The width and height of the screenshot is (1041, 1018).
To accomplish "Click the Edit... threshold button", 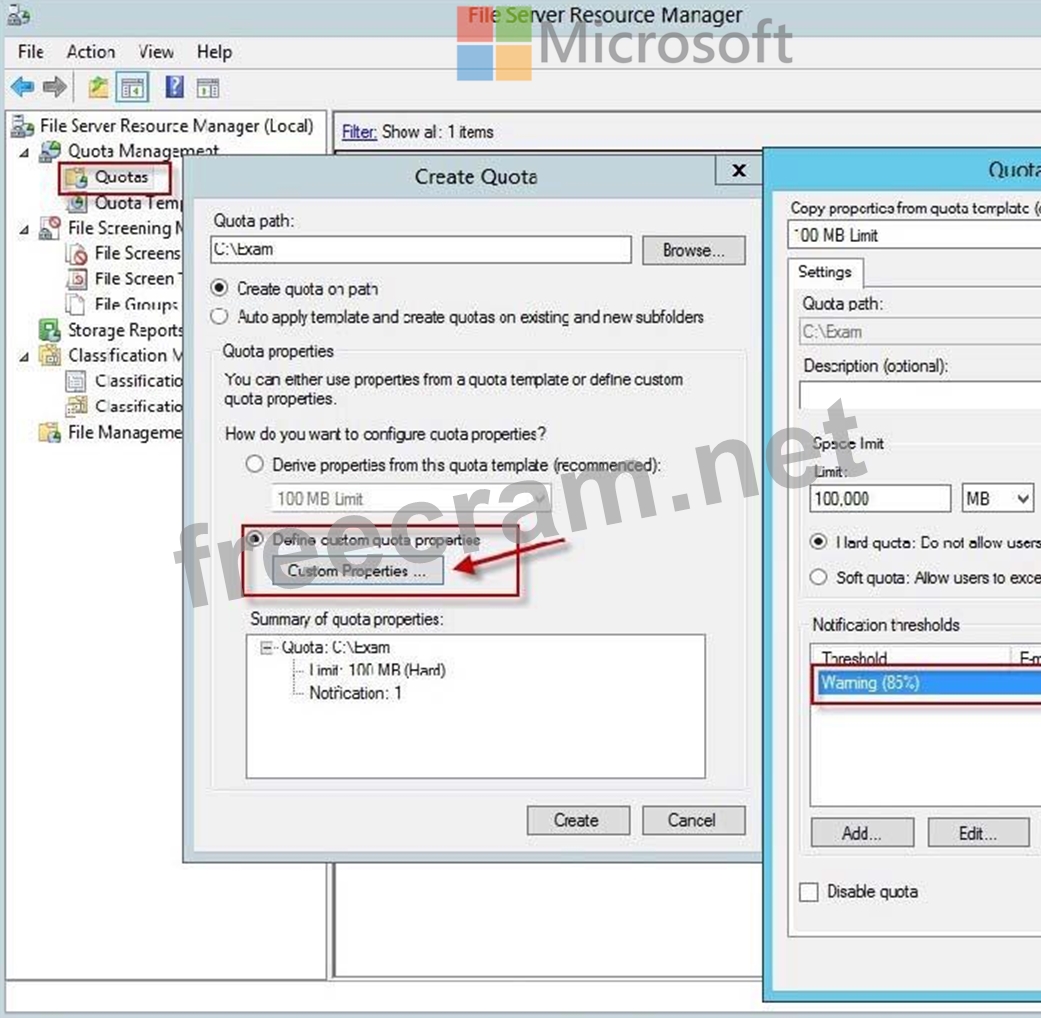I will pyautogui.click(x=978, y=833).
